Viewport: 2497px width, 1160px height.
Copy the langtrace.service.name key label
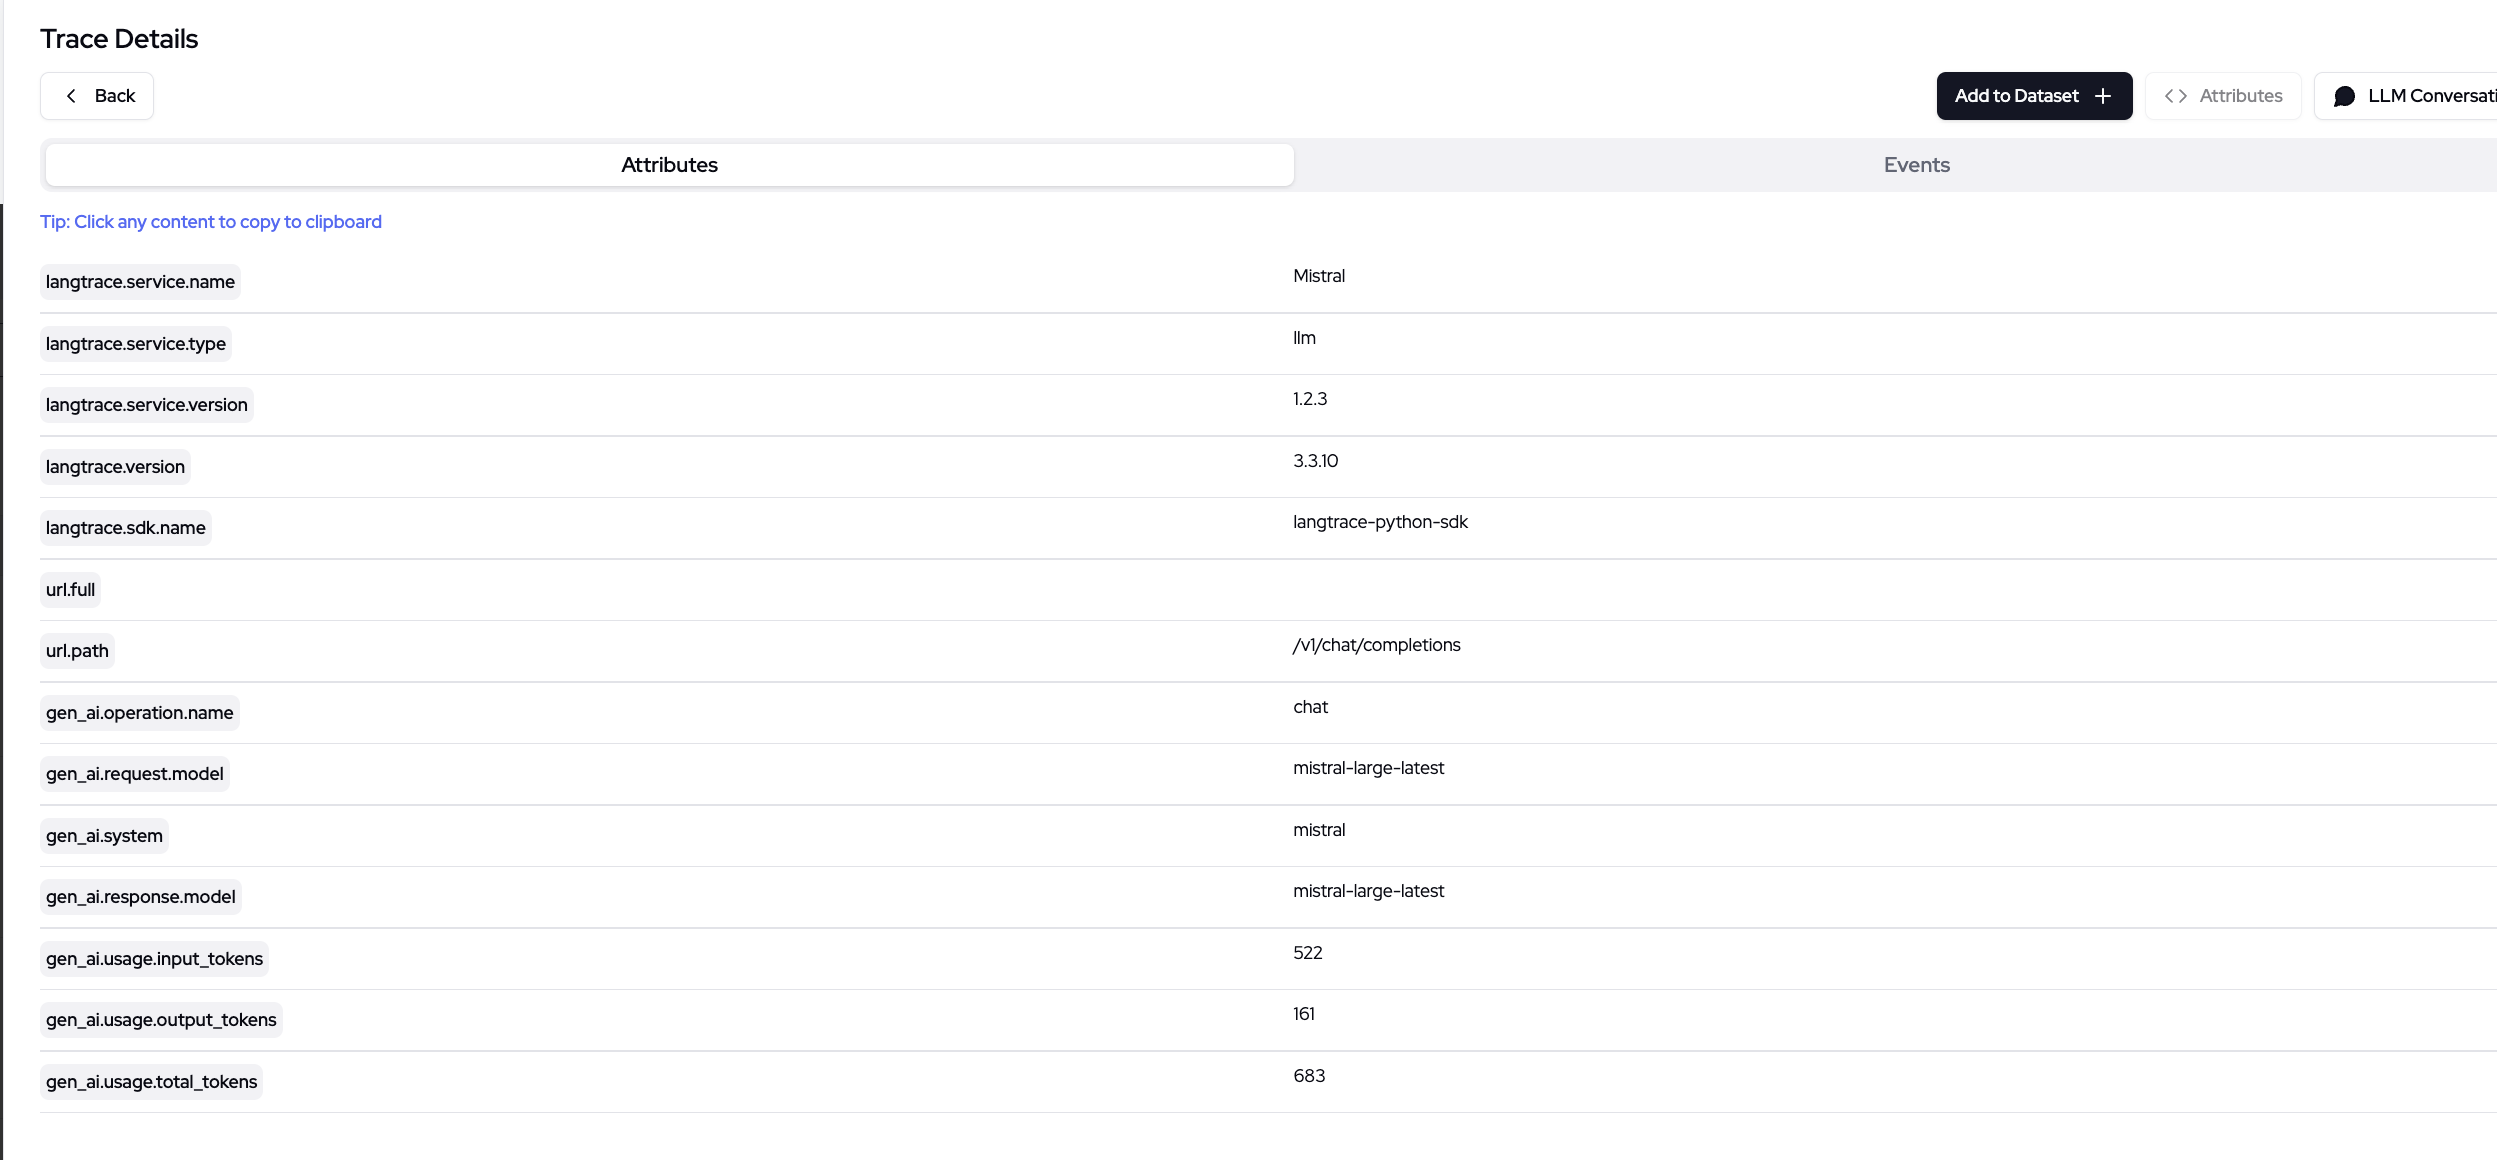(140, 282)
